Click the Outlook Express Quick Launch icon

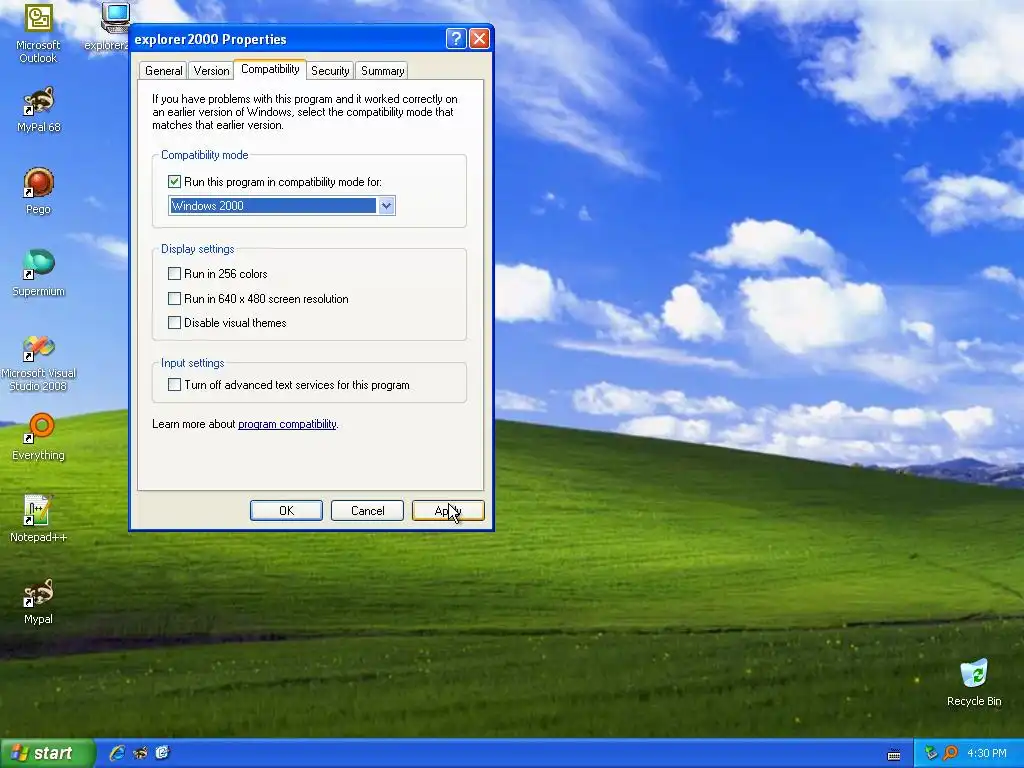pos(162,753)
